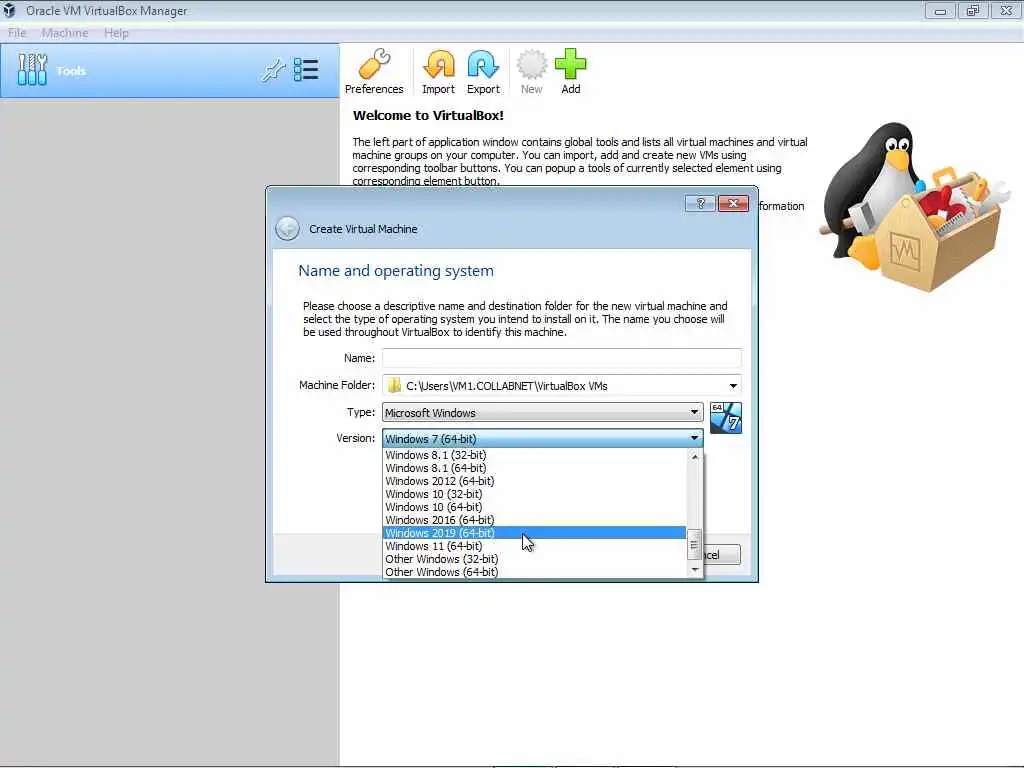The width and height of the screenshot is (1024, 768).
Task: Click the folder icon in Machine Folder field
Action: 394,386
